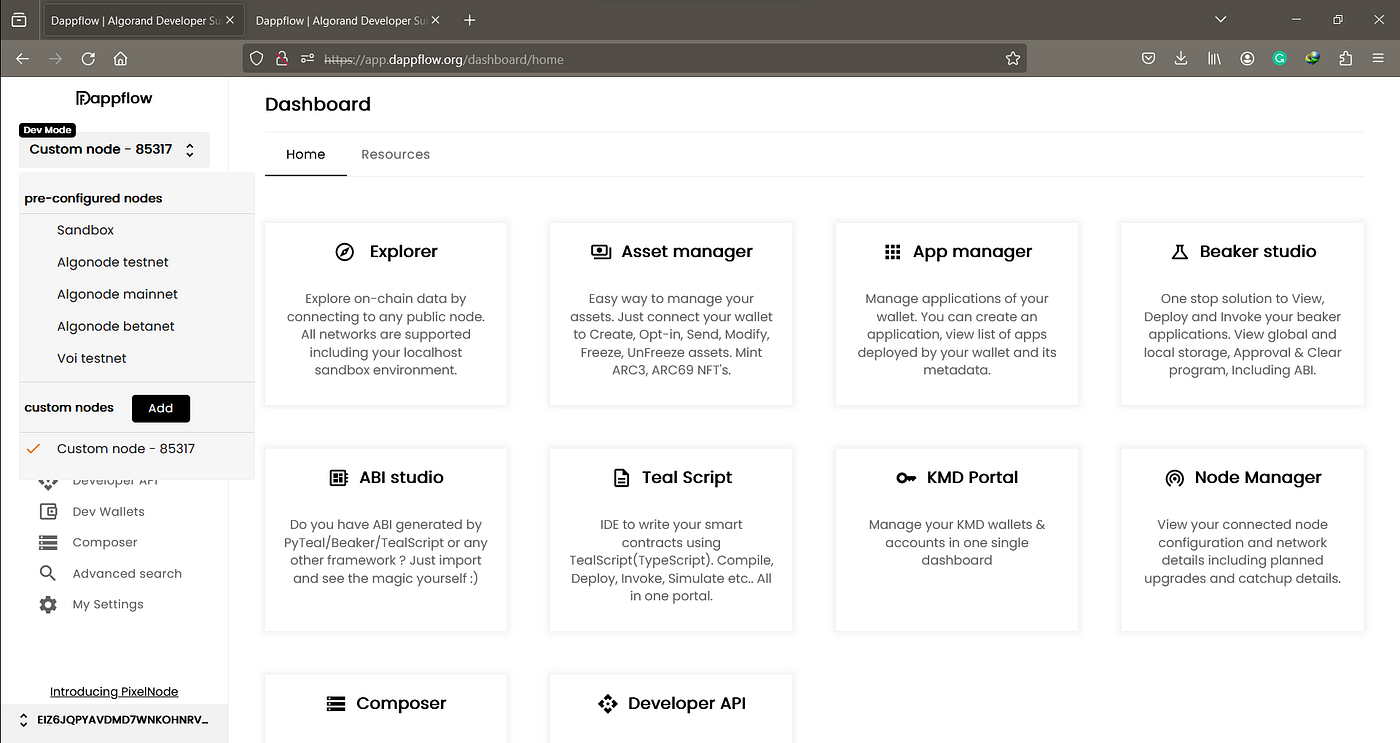The height and width of the screenshot is (743, 1400).
Task: Click the App manager card title
Action: tap(972, 252)
